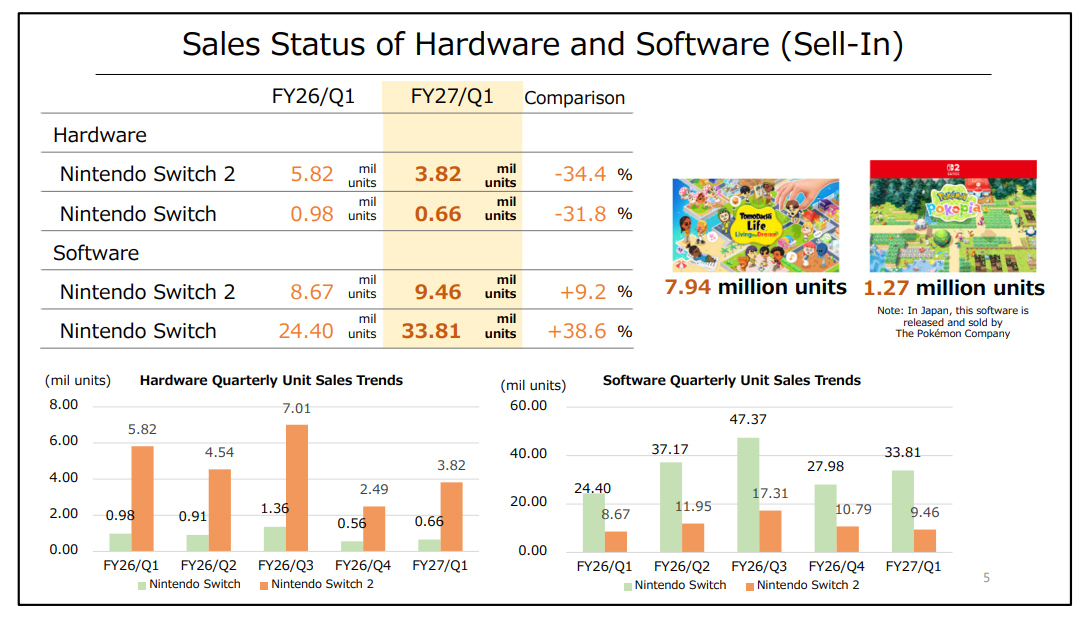This screenshot has width=1087, height=621.
Task: Click the Pokémon Pokopia game cover image
Action: pyautogui.click(x=953, y=216)
